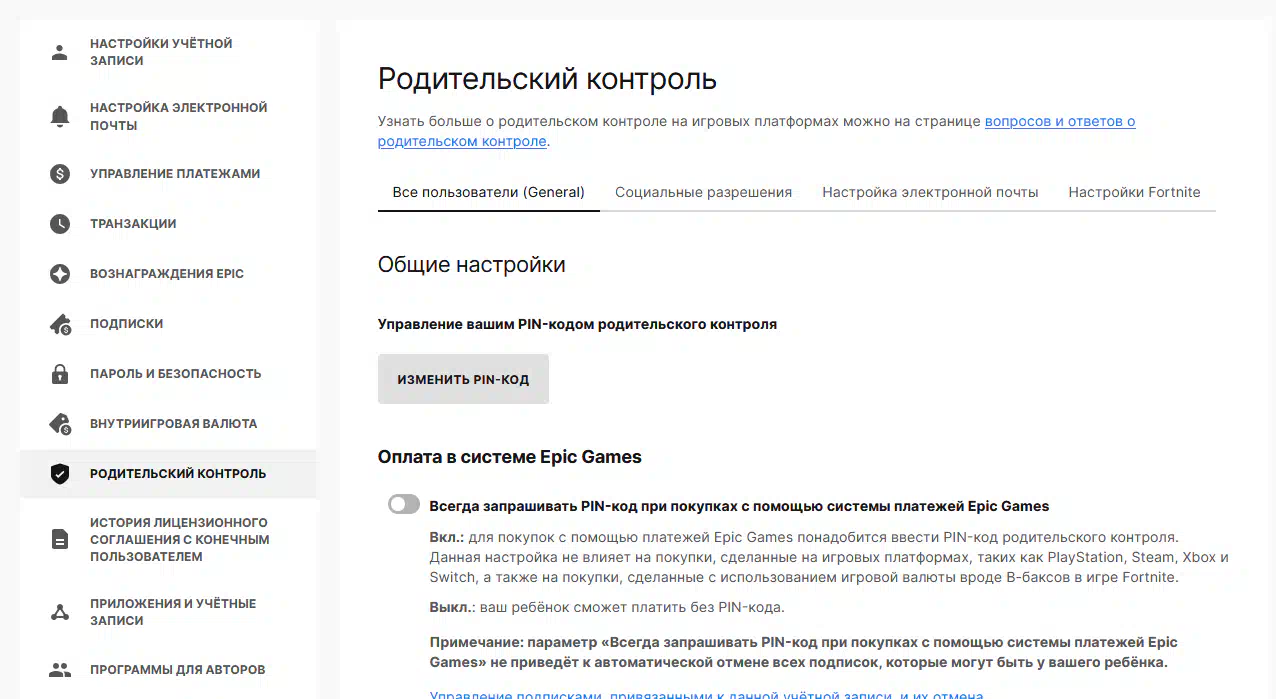The image size is (1276, 699).
Task: Click the clock icon for transactions
Action: (x=60, y=224)
